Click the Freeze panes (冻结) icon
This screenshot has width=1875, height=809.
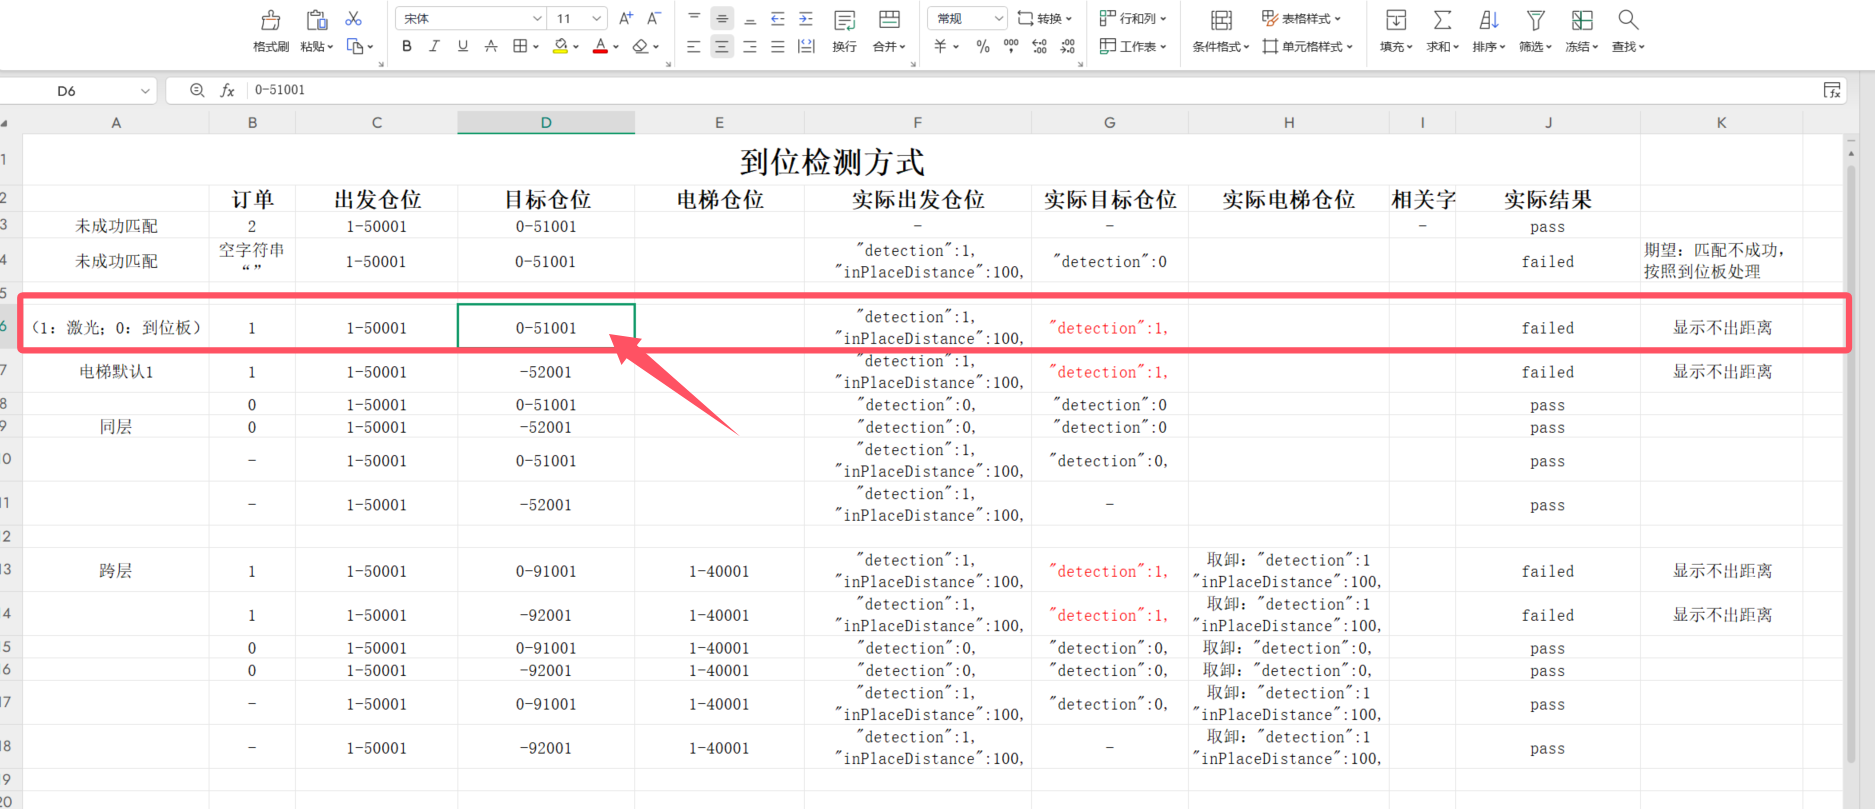click(1582, 20)
